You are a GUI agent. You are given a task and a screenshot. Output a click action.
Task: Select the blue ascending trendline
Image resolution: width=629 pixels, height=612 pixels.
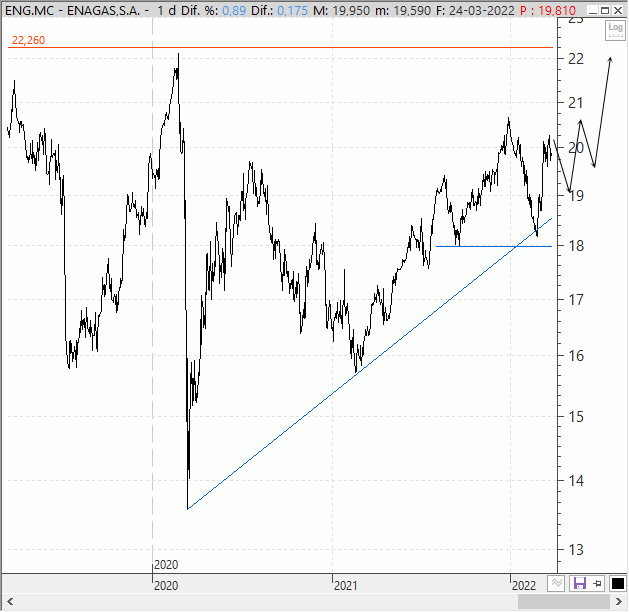[x=370, y=364]
